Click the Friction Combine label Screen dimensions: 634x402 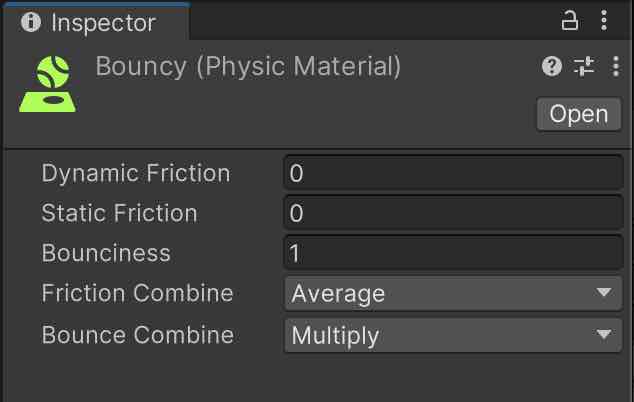click(x=137, y=294)
